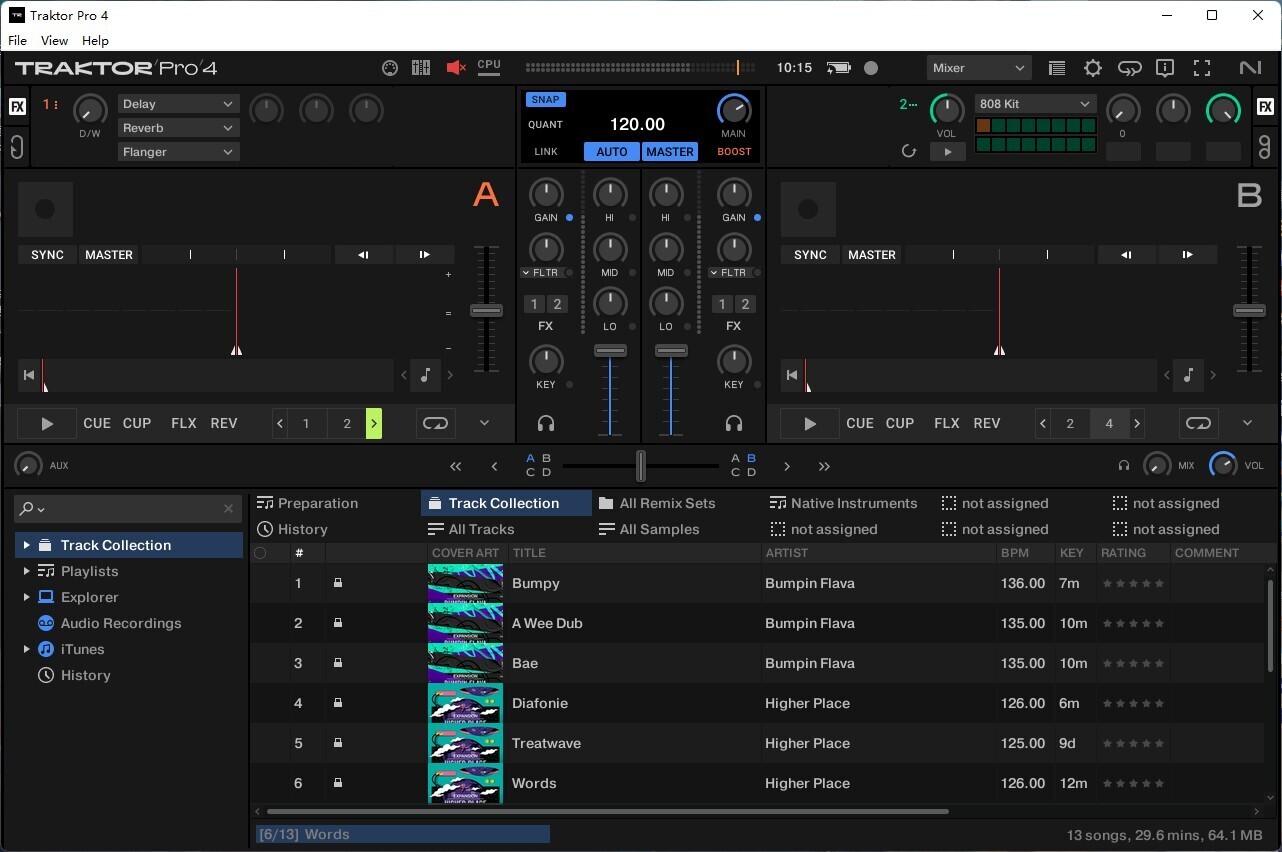The image size is (1282, 852).
Task: Enable Deck A SYNC
Action: point(47,255)
